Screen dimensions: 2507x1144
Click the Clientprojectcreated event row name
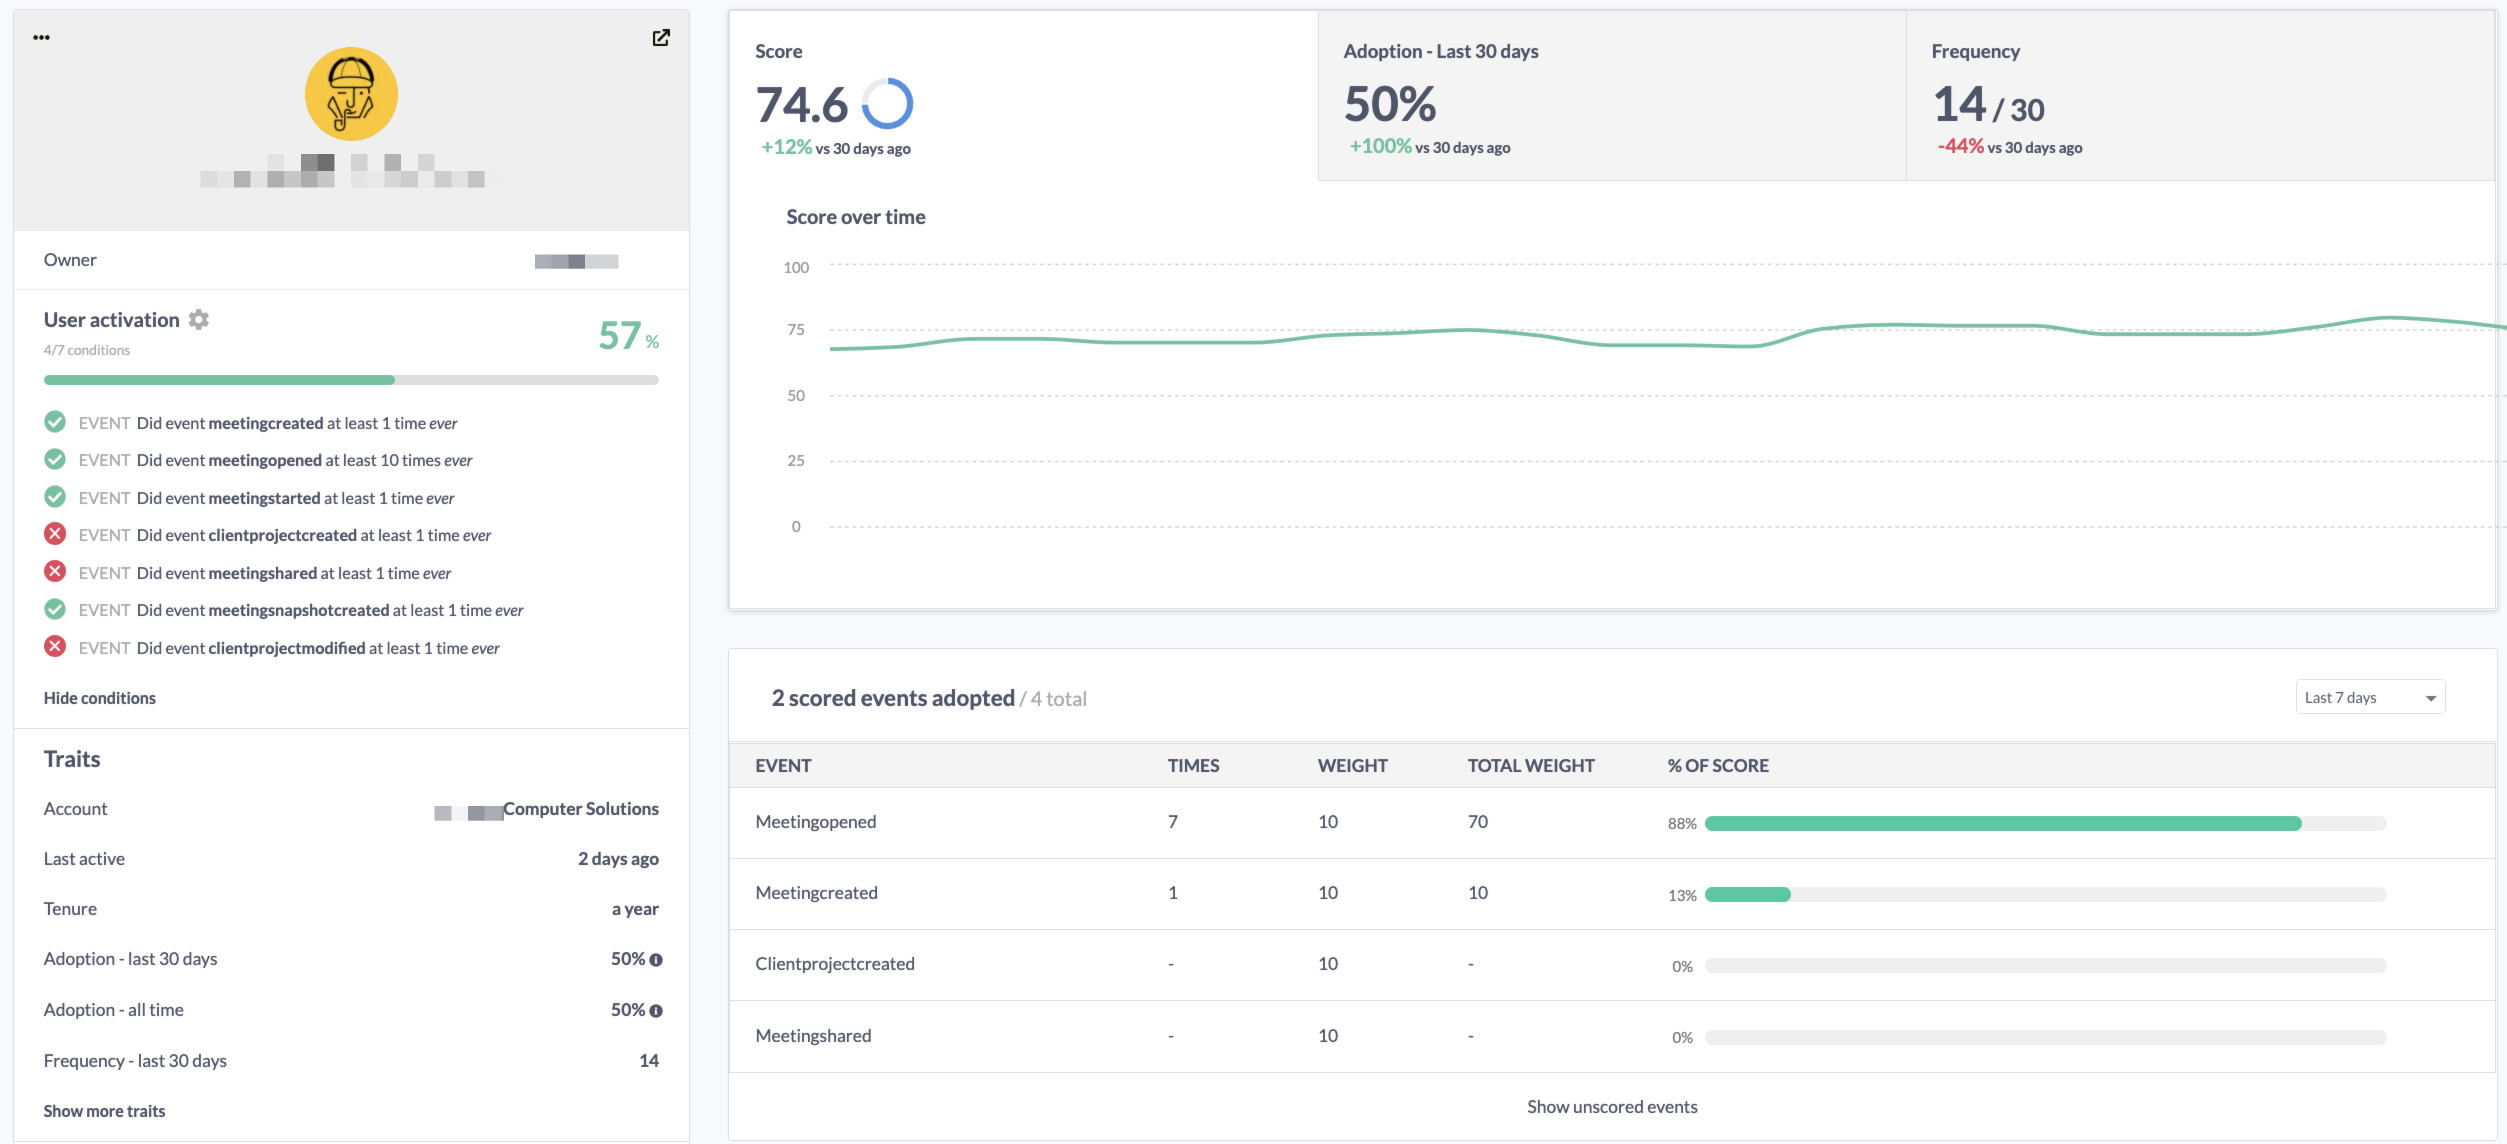pyautogui.click(x=835, y=964)
